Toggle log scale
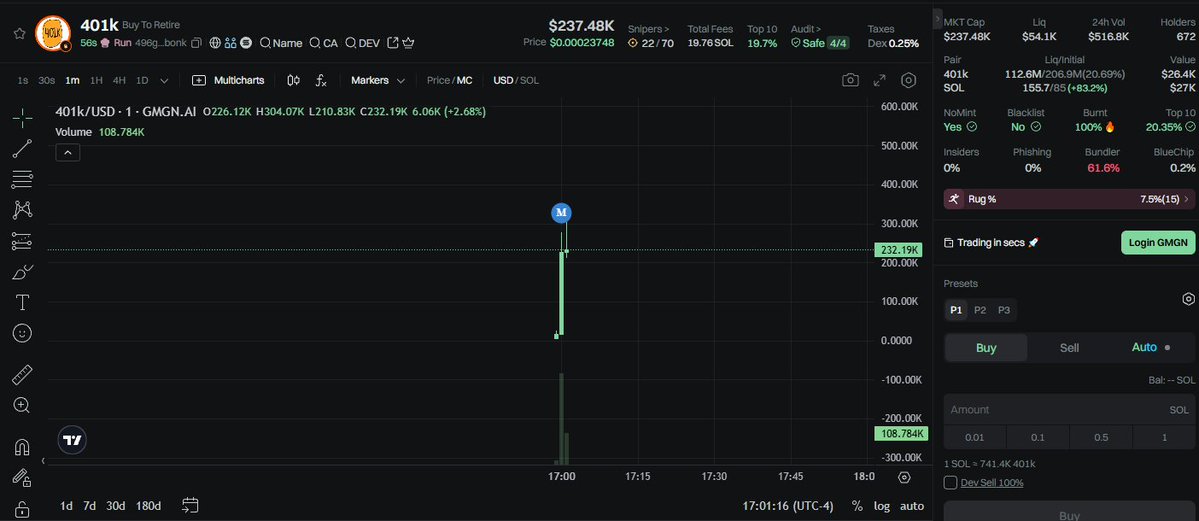Screen dimensions: 1199x521 point(882,506)
